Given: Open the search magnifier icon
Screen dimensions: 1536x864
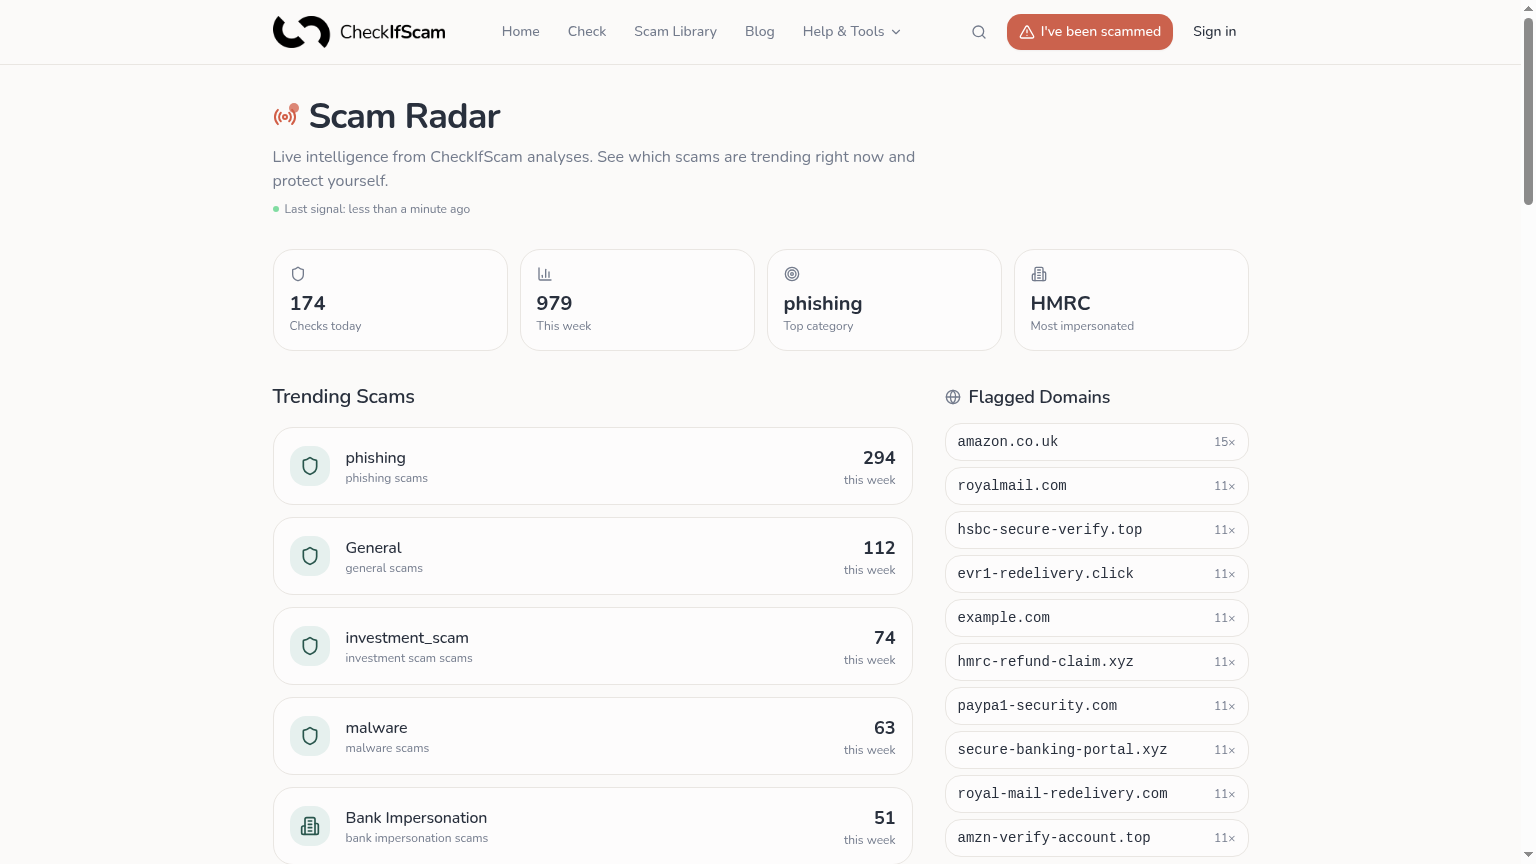Looking at the screenshot, I should [979, 32].
